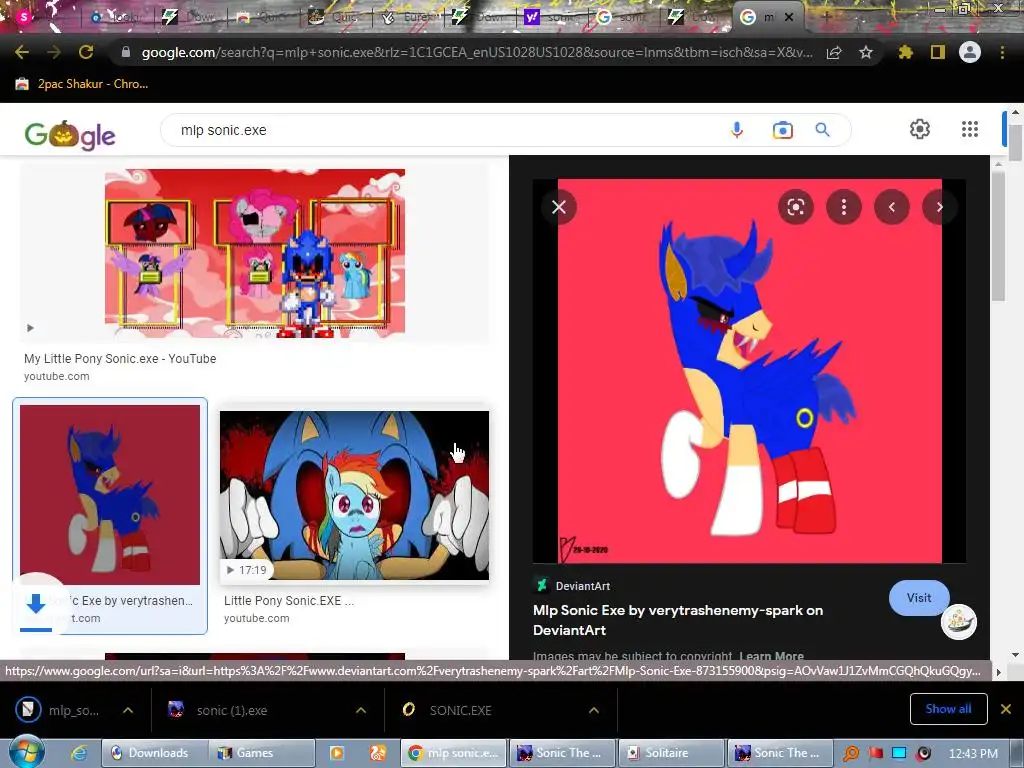Open the orange UC Browser taskbar icon
1024x768 pixels.
point(377,753)
